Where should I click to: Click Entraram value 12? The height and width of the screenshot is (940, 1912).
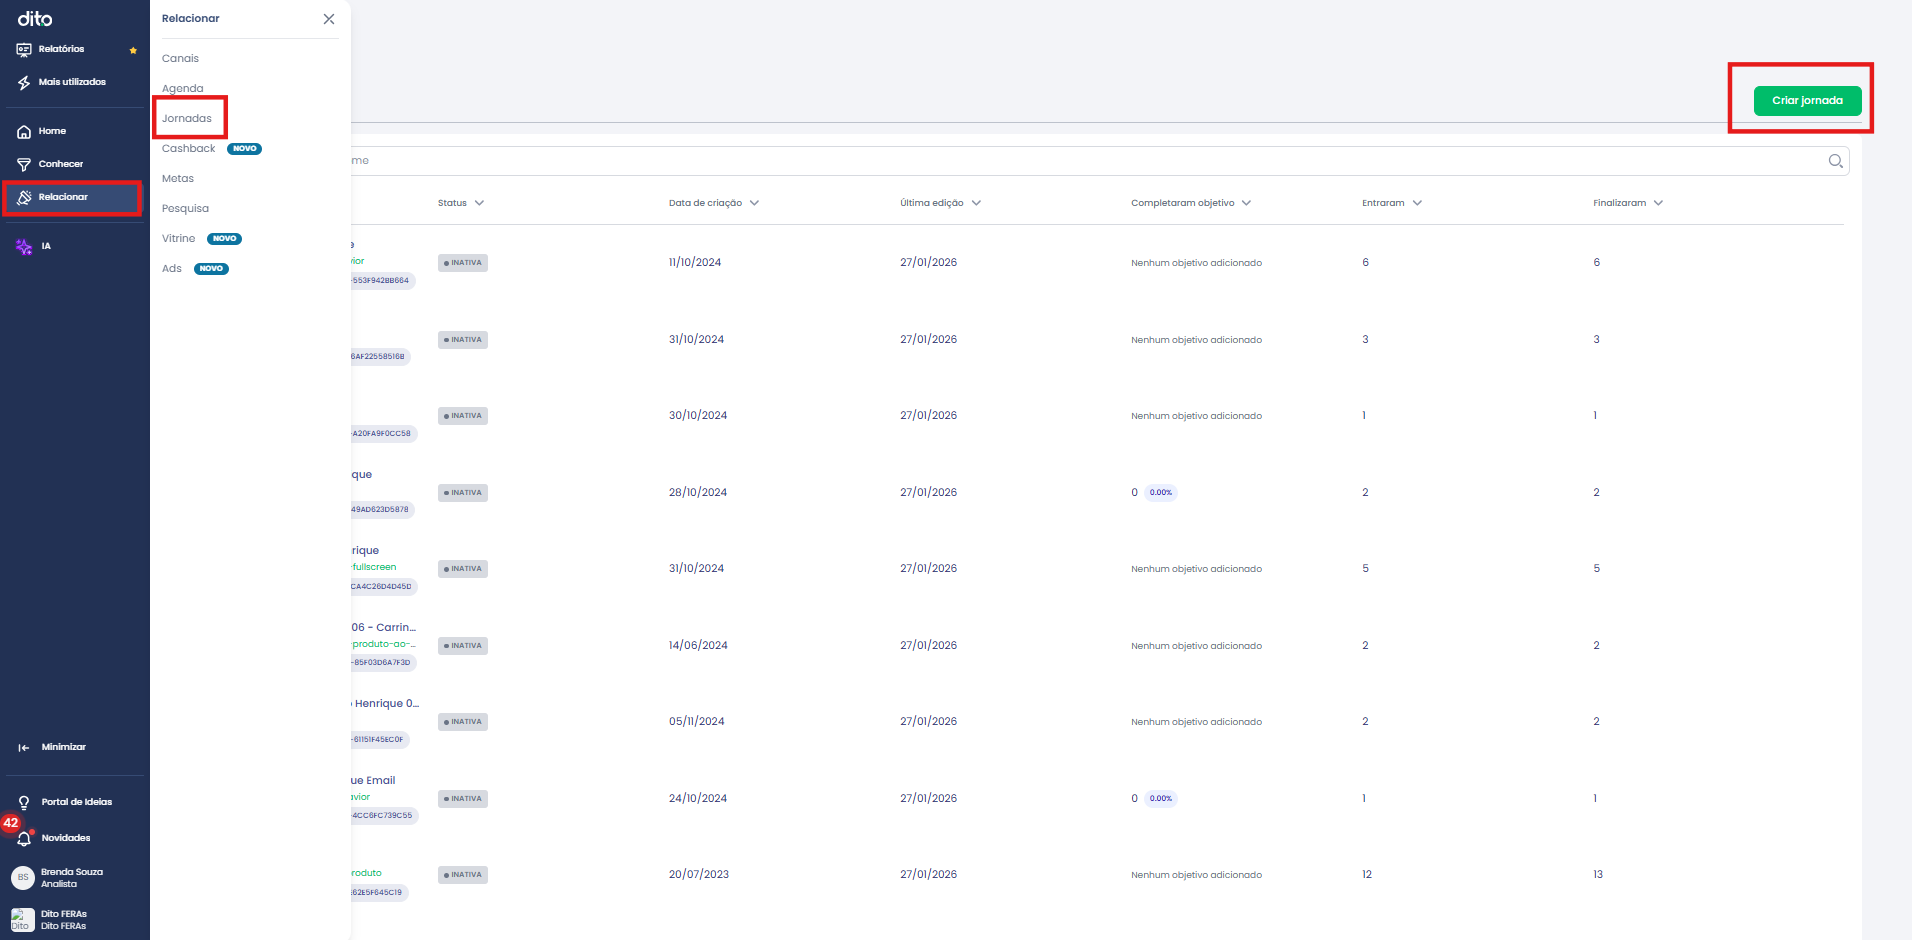(x=1366, y=875)
